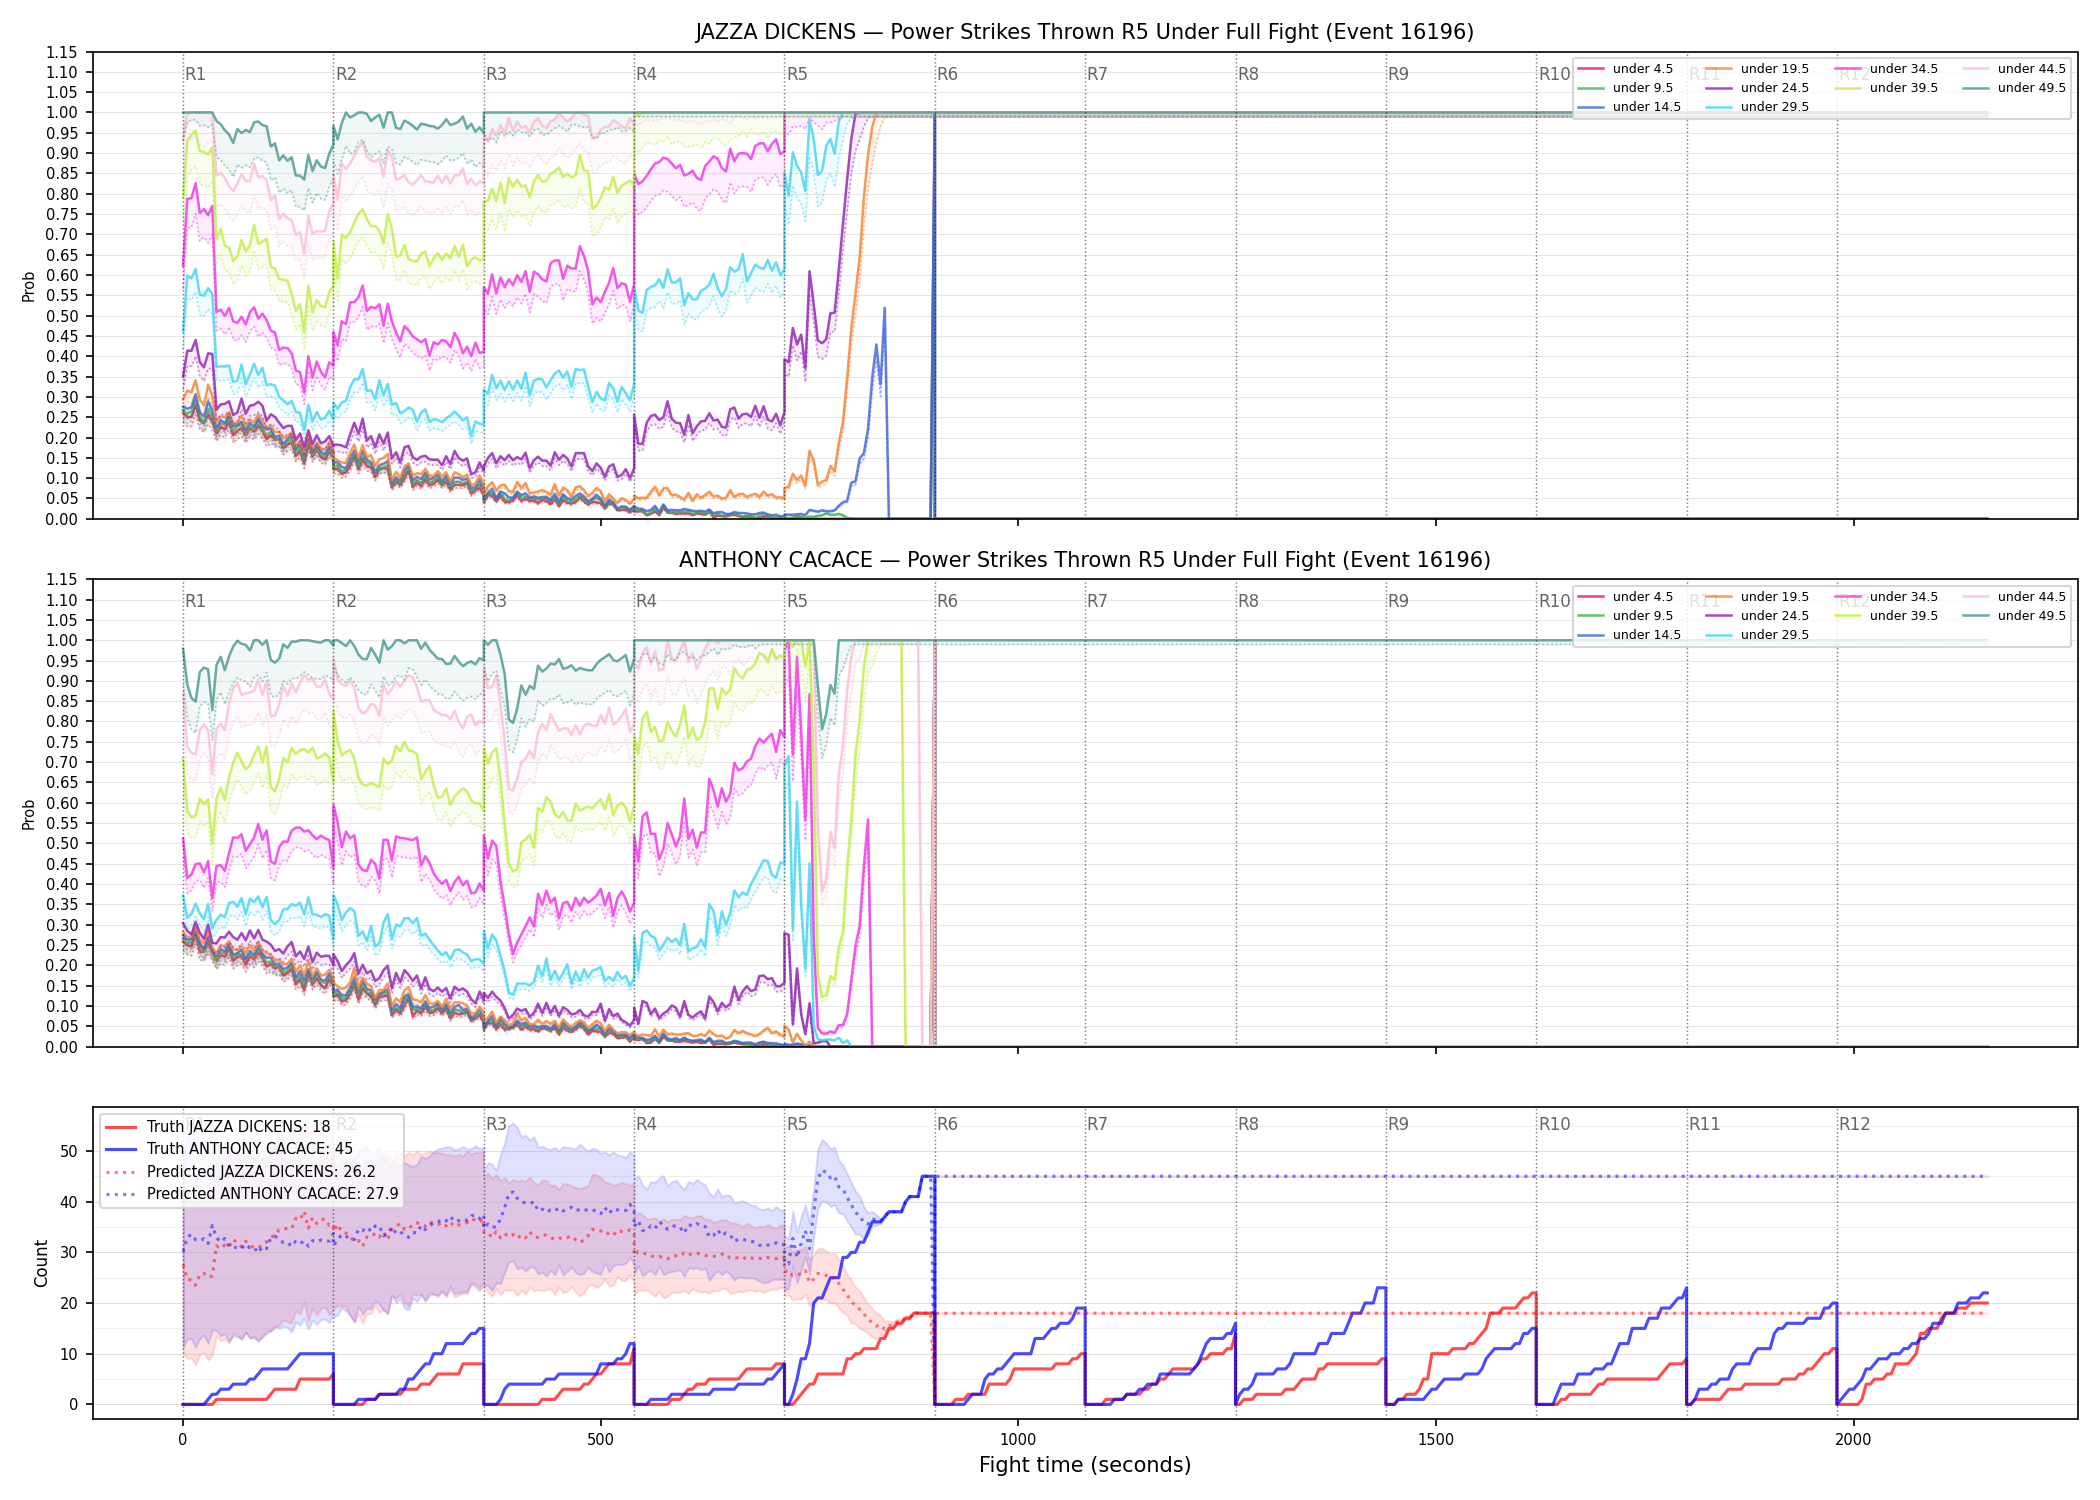Click 'Predicted ANTHONY CACACE: 27.9' legend item
The image size is (2100, 1500).
tap(252, 1194)
